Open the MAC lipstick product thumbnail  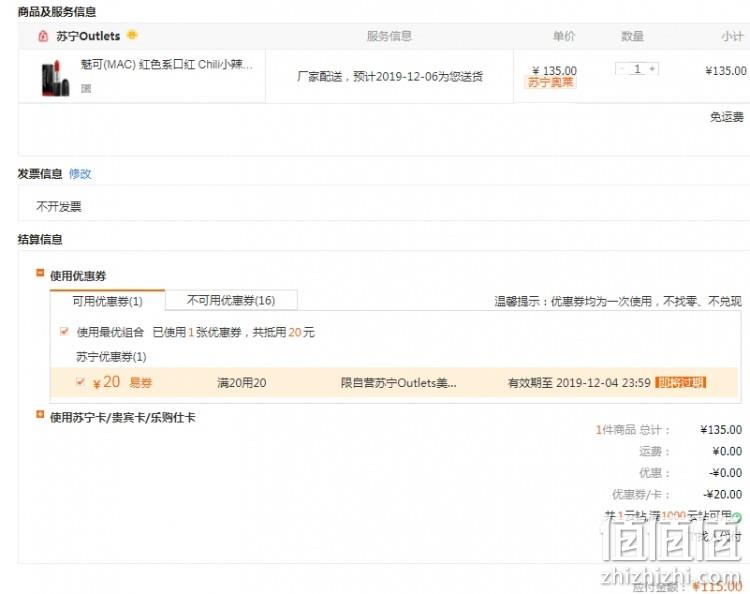coord(55,78)
